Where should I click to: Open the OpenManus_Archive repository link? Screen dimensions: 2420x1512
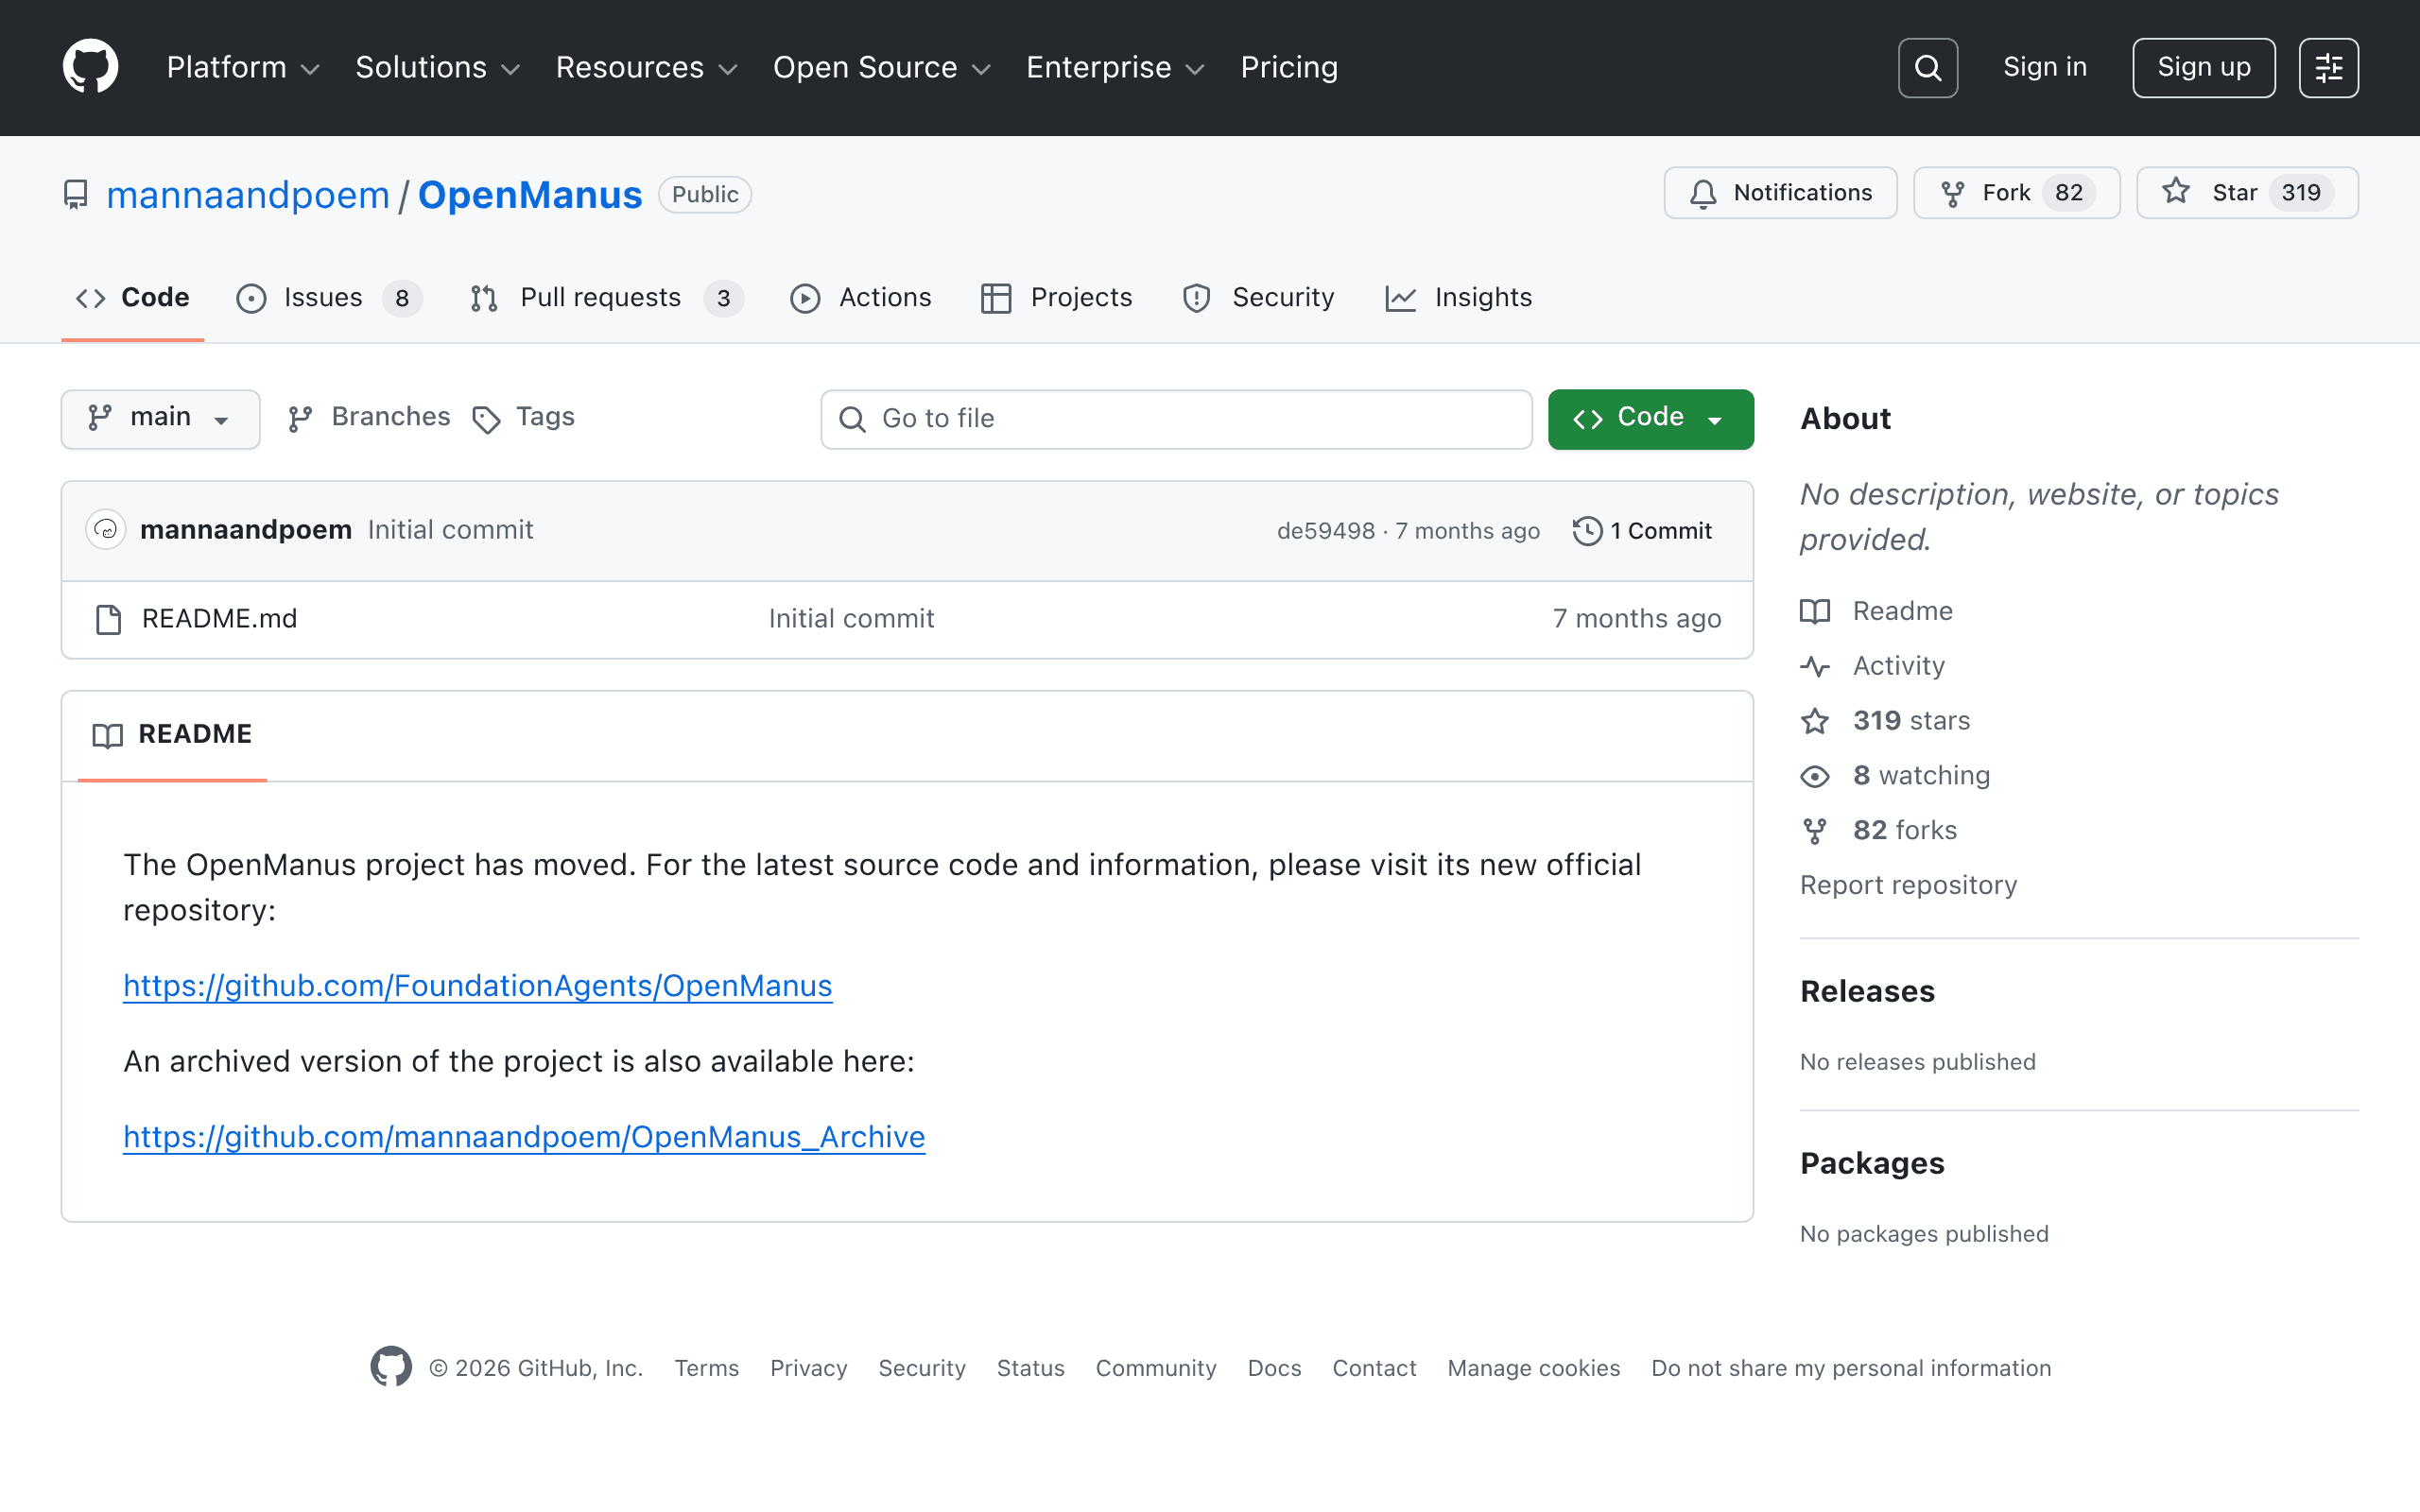(x=524, y=1137)
